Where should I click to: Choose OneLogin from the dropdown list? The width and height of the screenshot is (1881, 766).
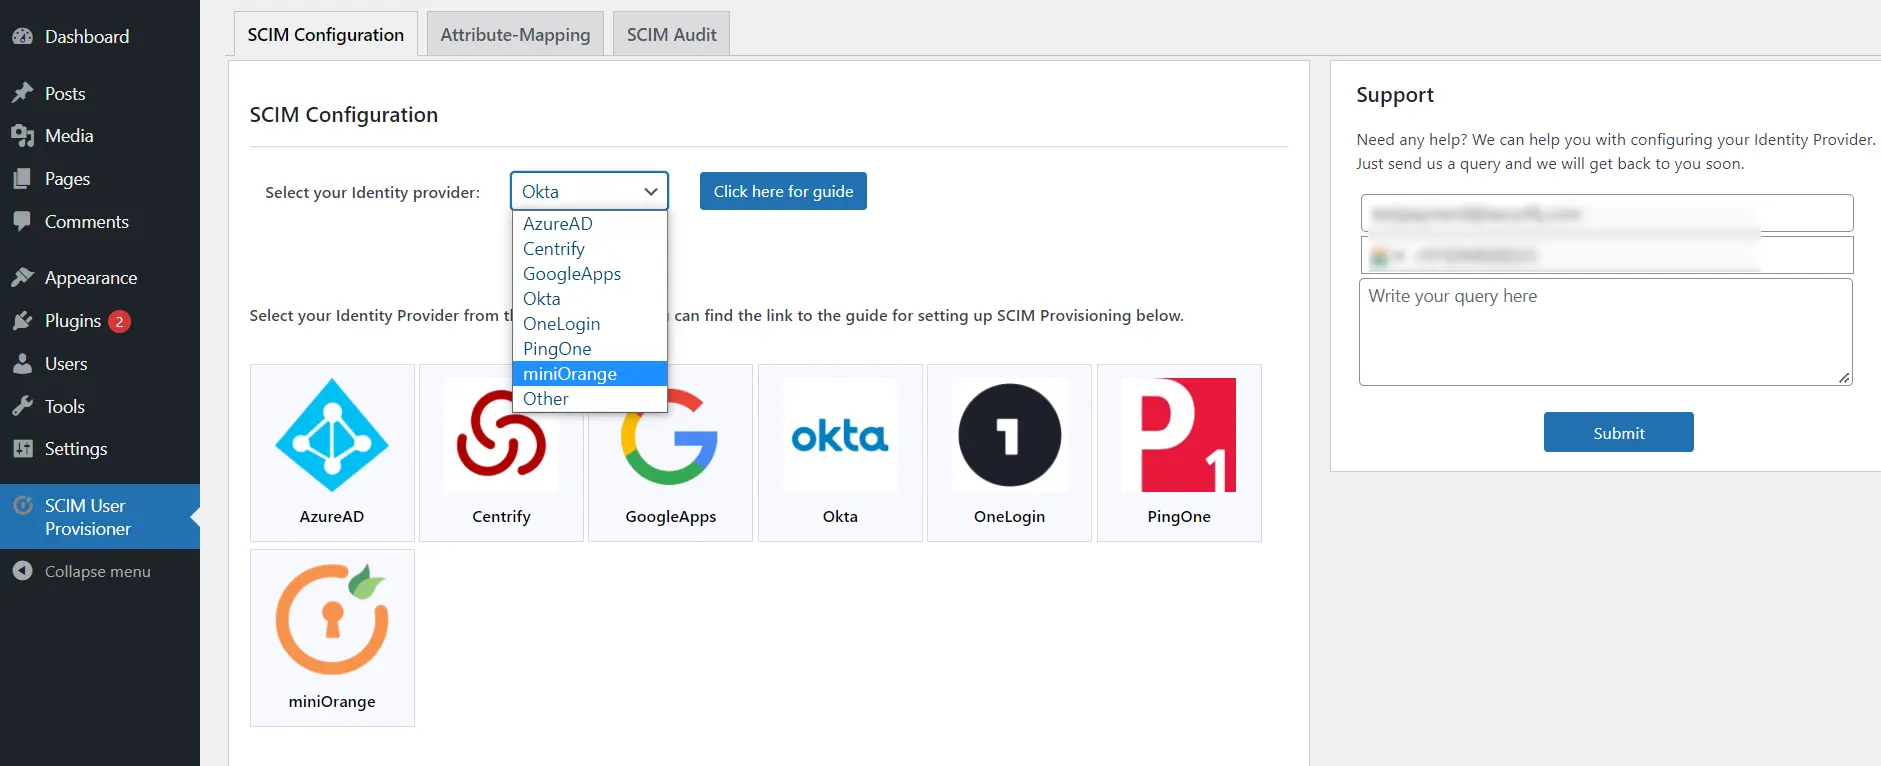(589, 324)
